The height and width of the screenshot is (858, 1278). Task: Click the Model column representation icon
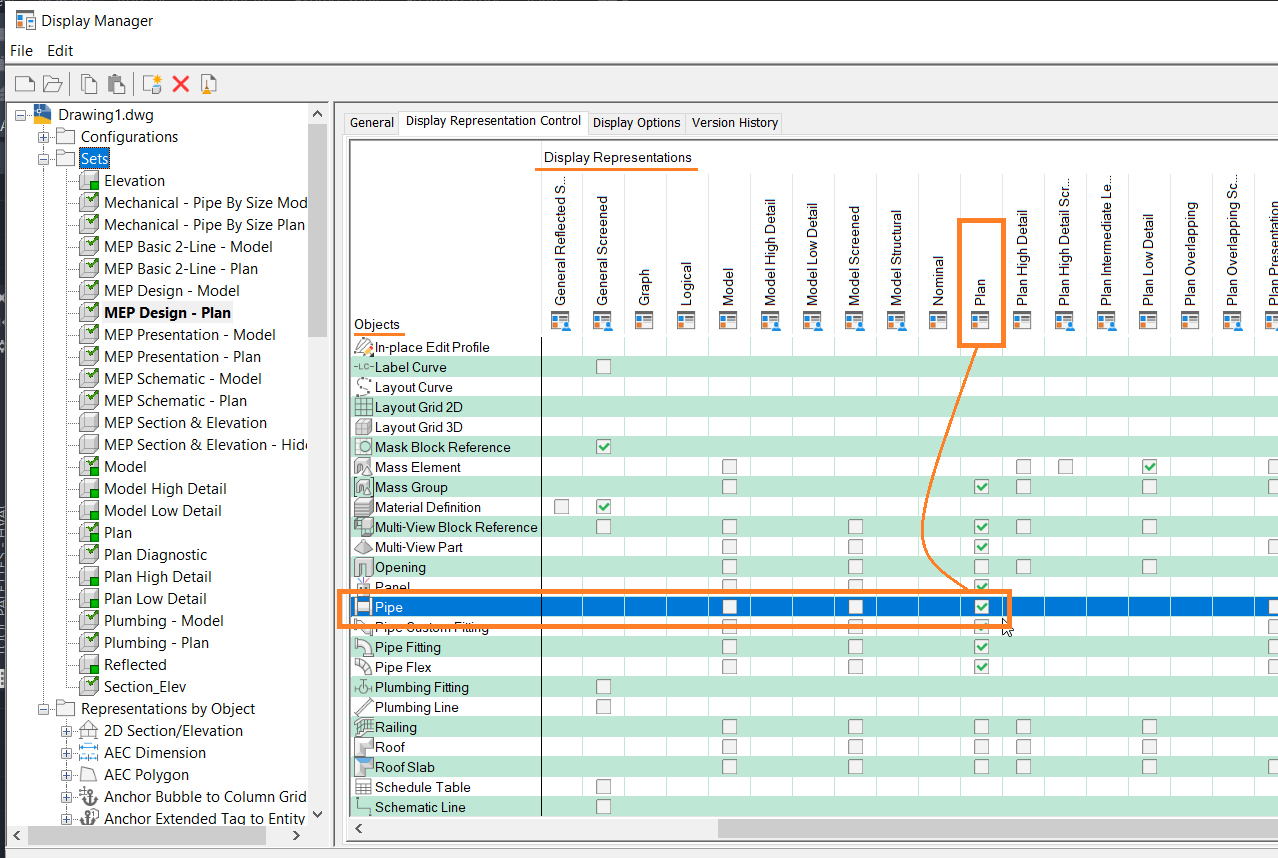tap(729, 320)
